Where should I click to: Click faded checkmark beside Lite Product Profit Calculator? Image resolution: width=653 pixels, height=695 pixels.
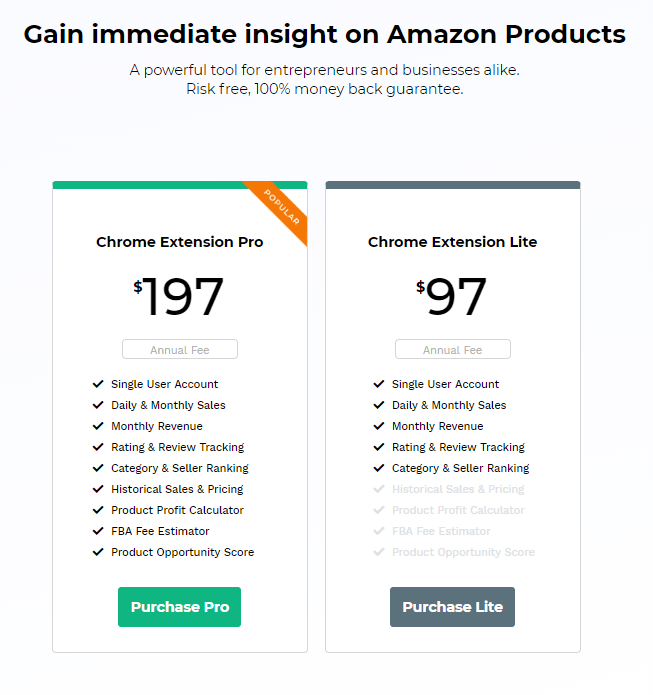click(x=379, y=510)
